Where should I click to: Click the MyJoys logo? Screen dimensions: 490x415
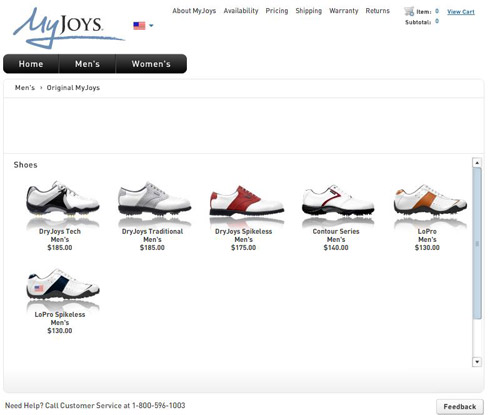click(x=68, y=28)
